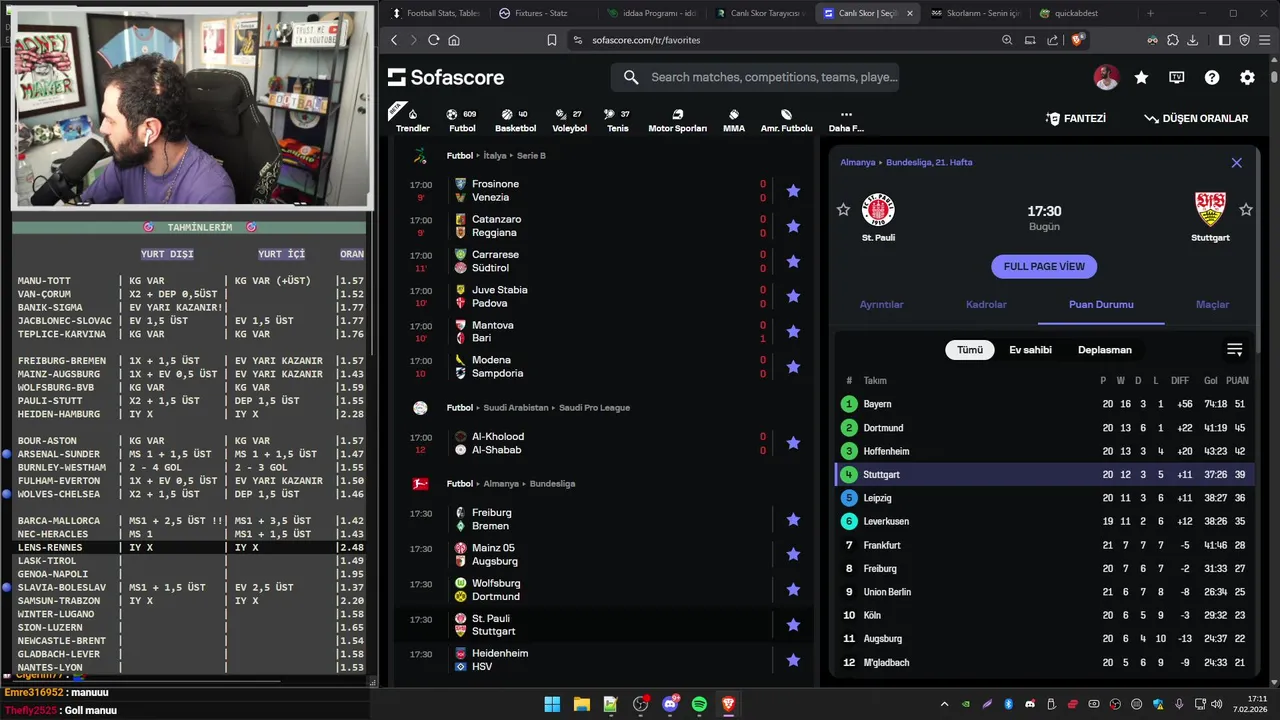Select the Tümü standings filter
Screen dimensions: 1280x720
(x=970, y=350)
